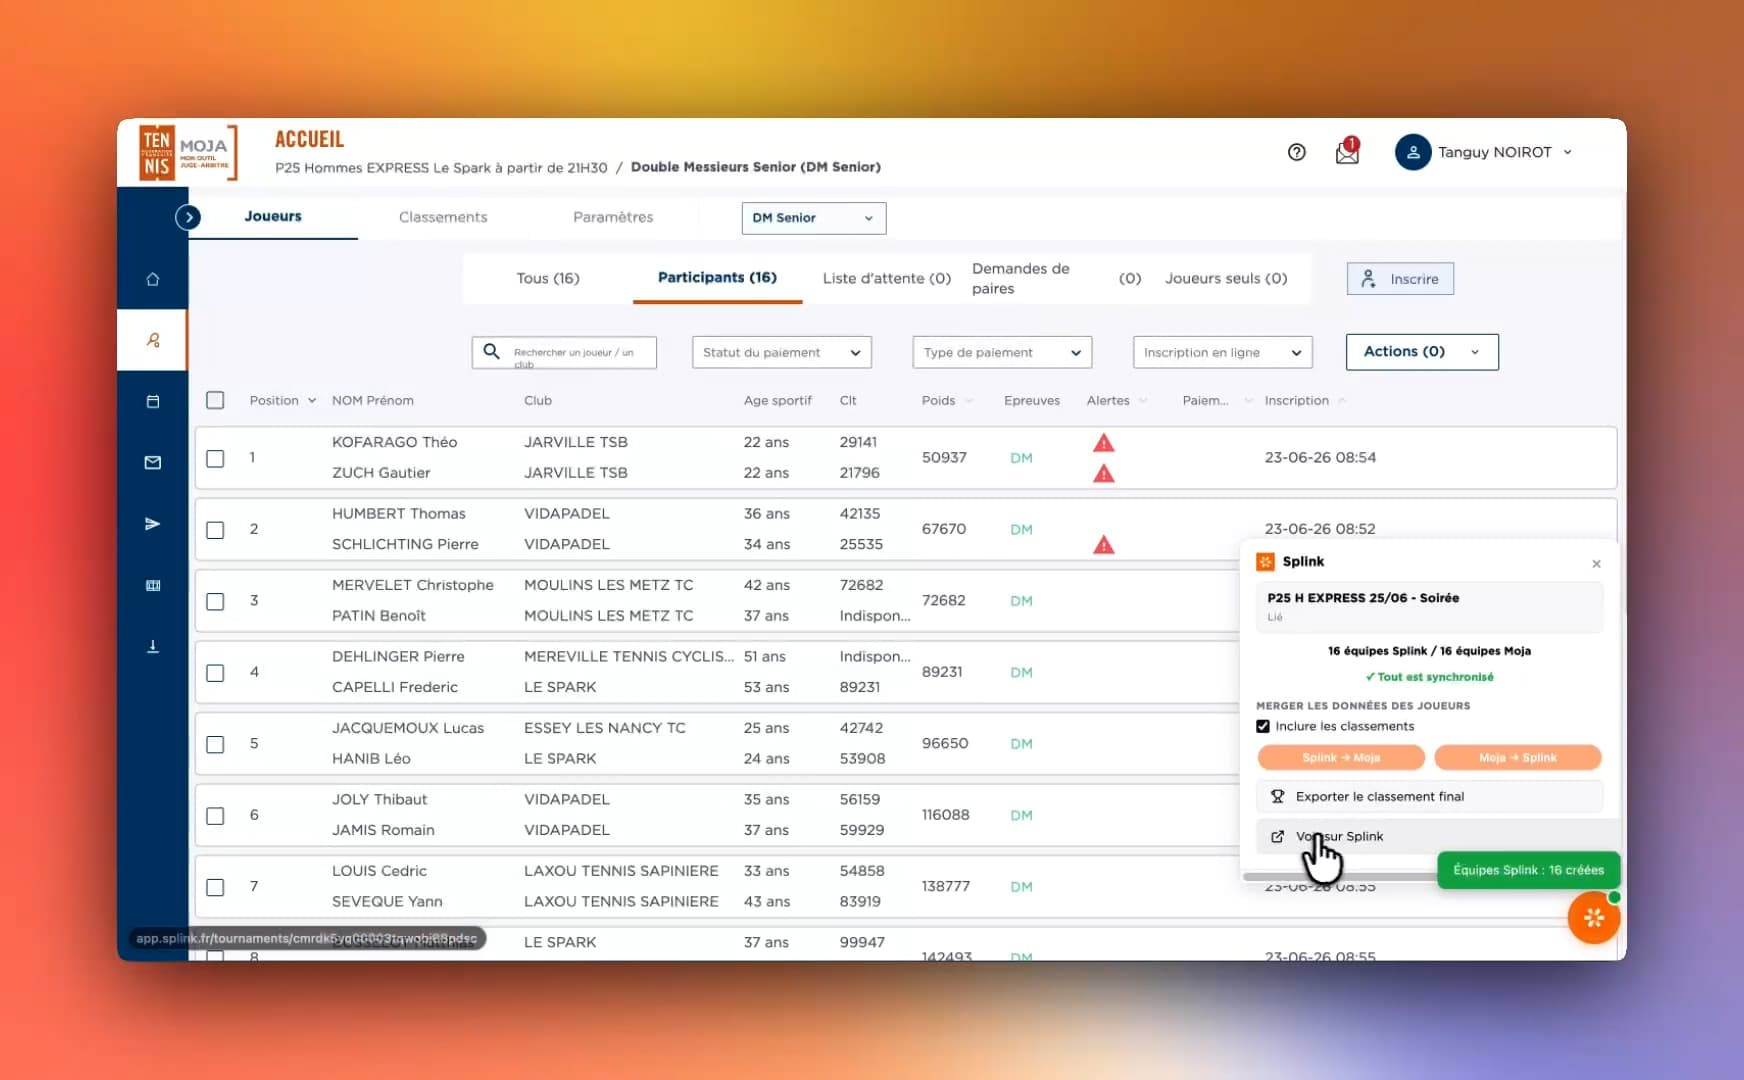Viewport: 1744px width, 1080px height.
Task: Check the box for JOLY Thibaut team
Action: [x=215, y=816]
